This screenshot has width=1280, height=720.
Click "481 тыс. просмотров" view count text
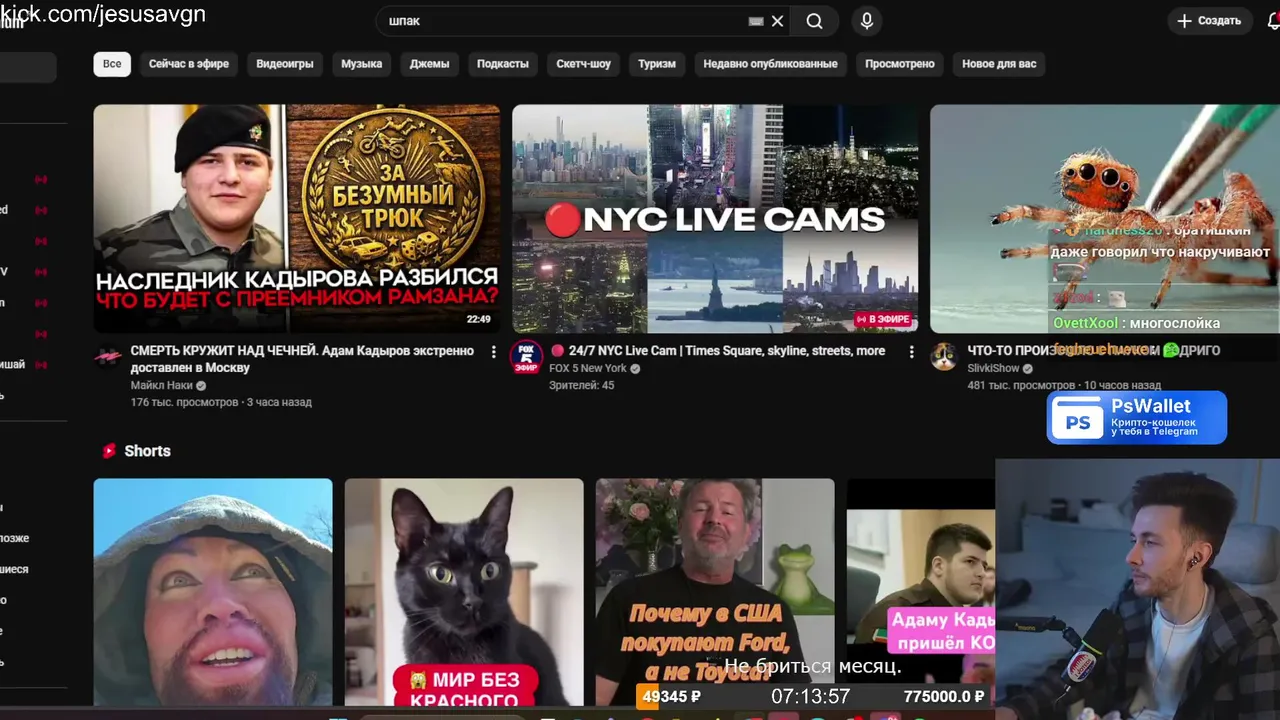(1021, 385)
